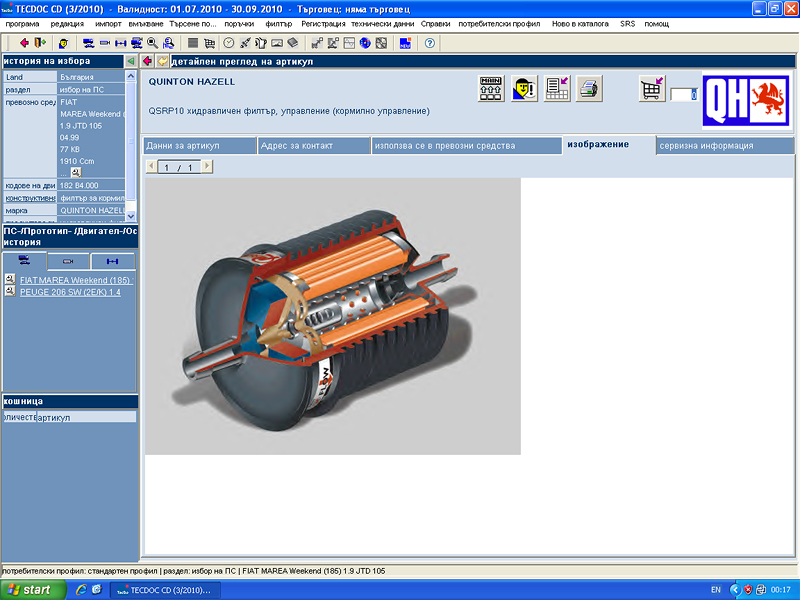Open PEUGE 206 SW history link
800x600 pixels.
[x=70, y=292]
